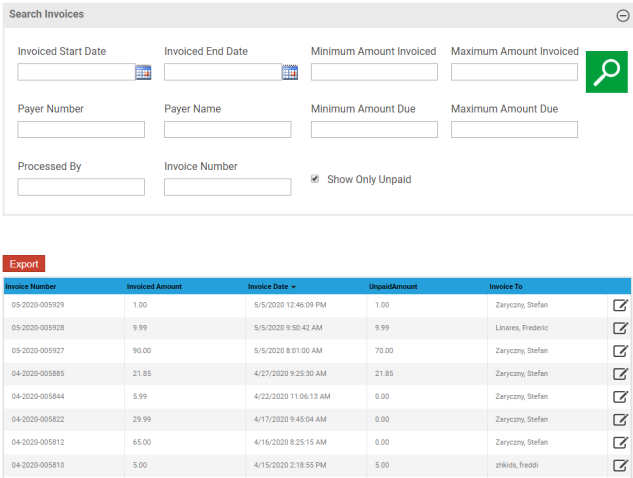Open calendar picker for Invoiced End Date

[290, 72]
